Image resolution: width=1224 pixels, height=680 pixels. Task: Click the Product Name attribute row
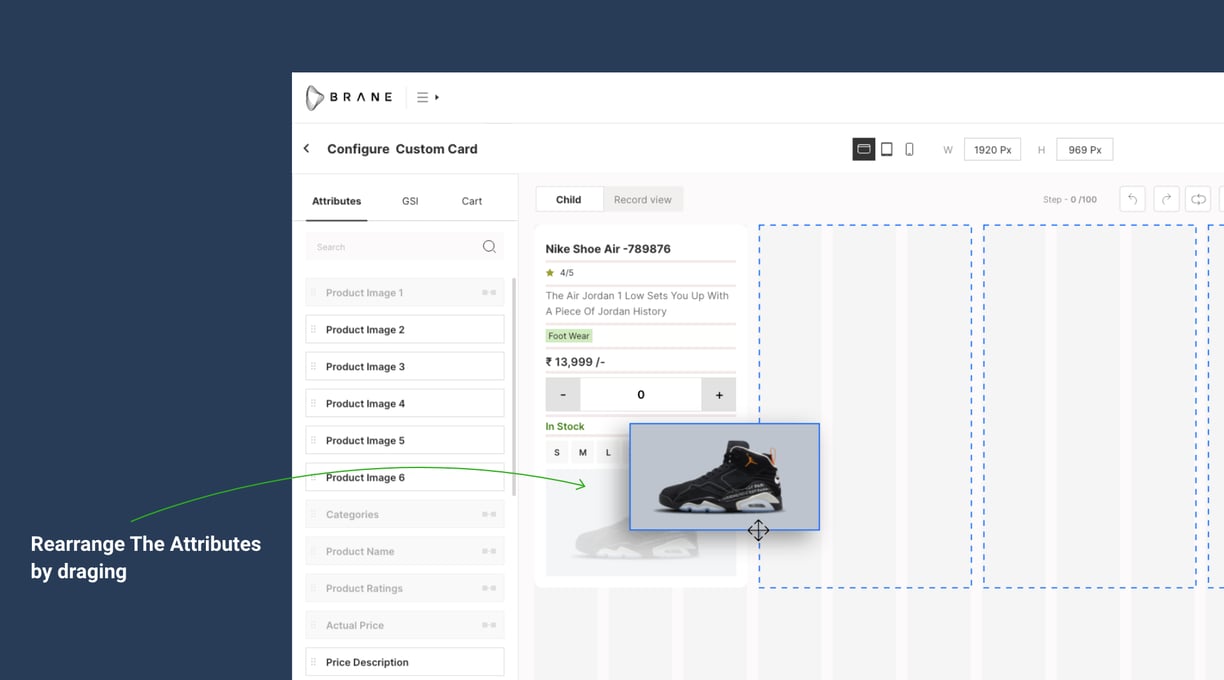click(405, 551)
